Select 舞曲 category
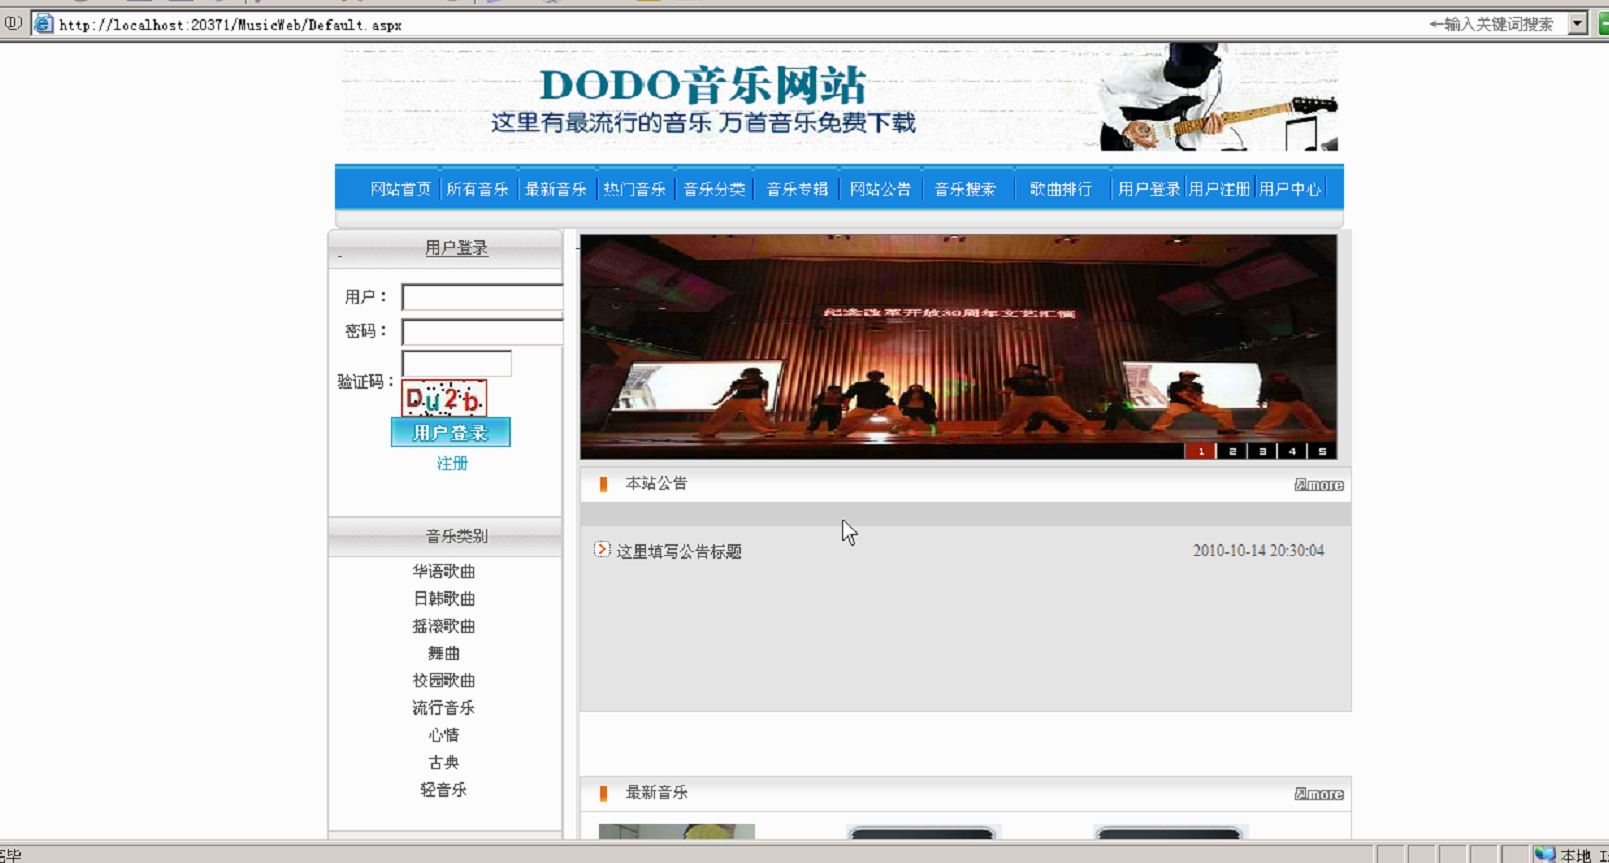 [x=444, y=653]
